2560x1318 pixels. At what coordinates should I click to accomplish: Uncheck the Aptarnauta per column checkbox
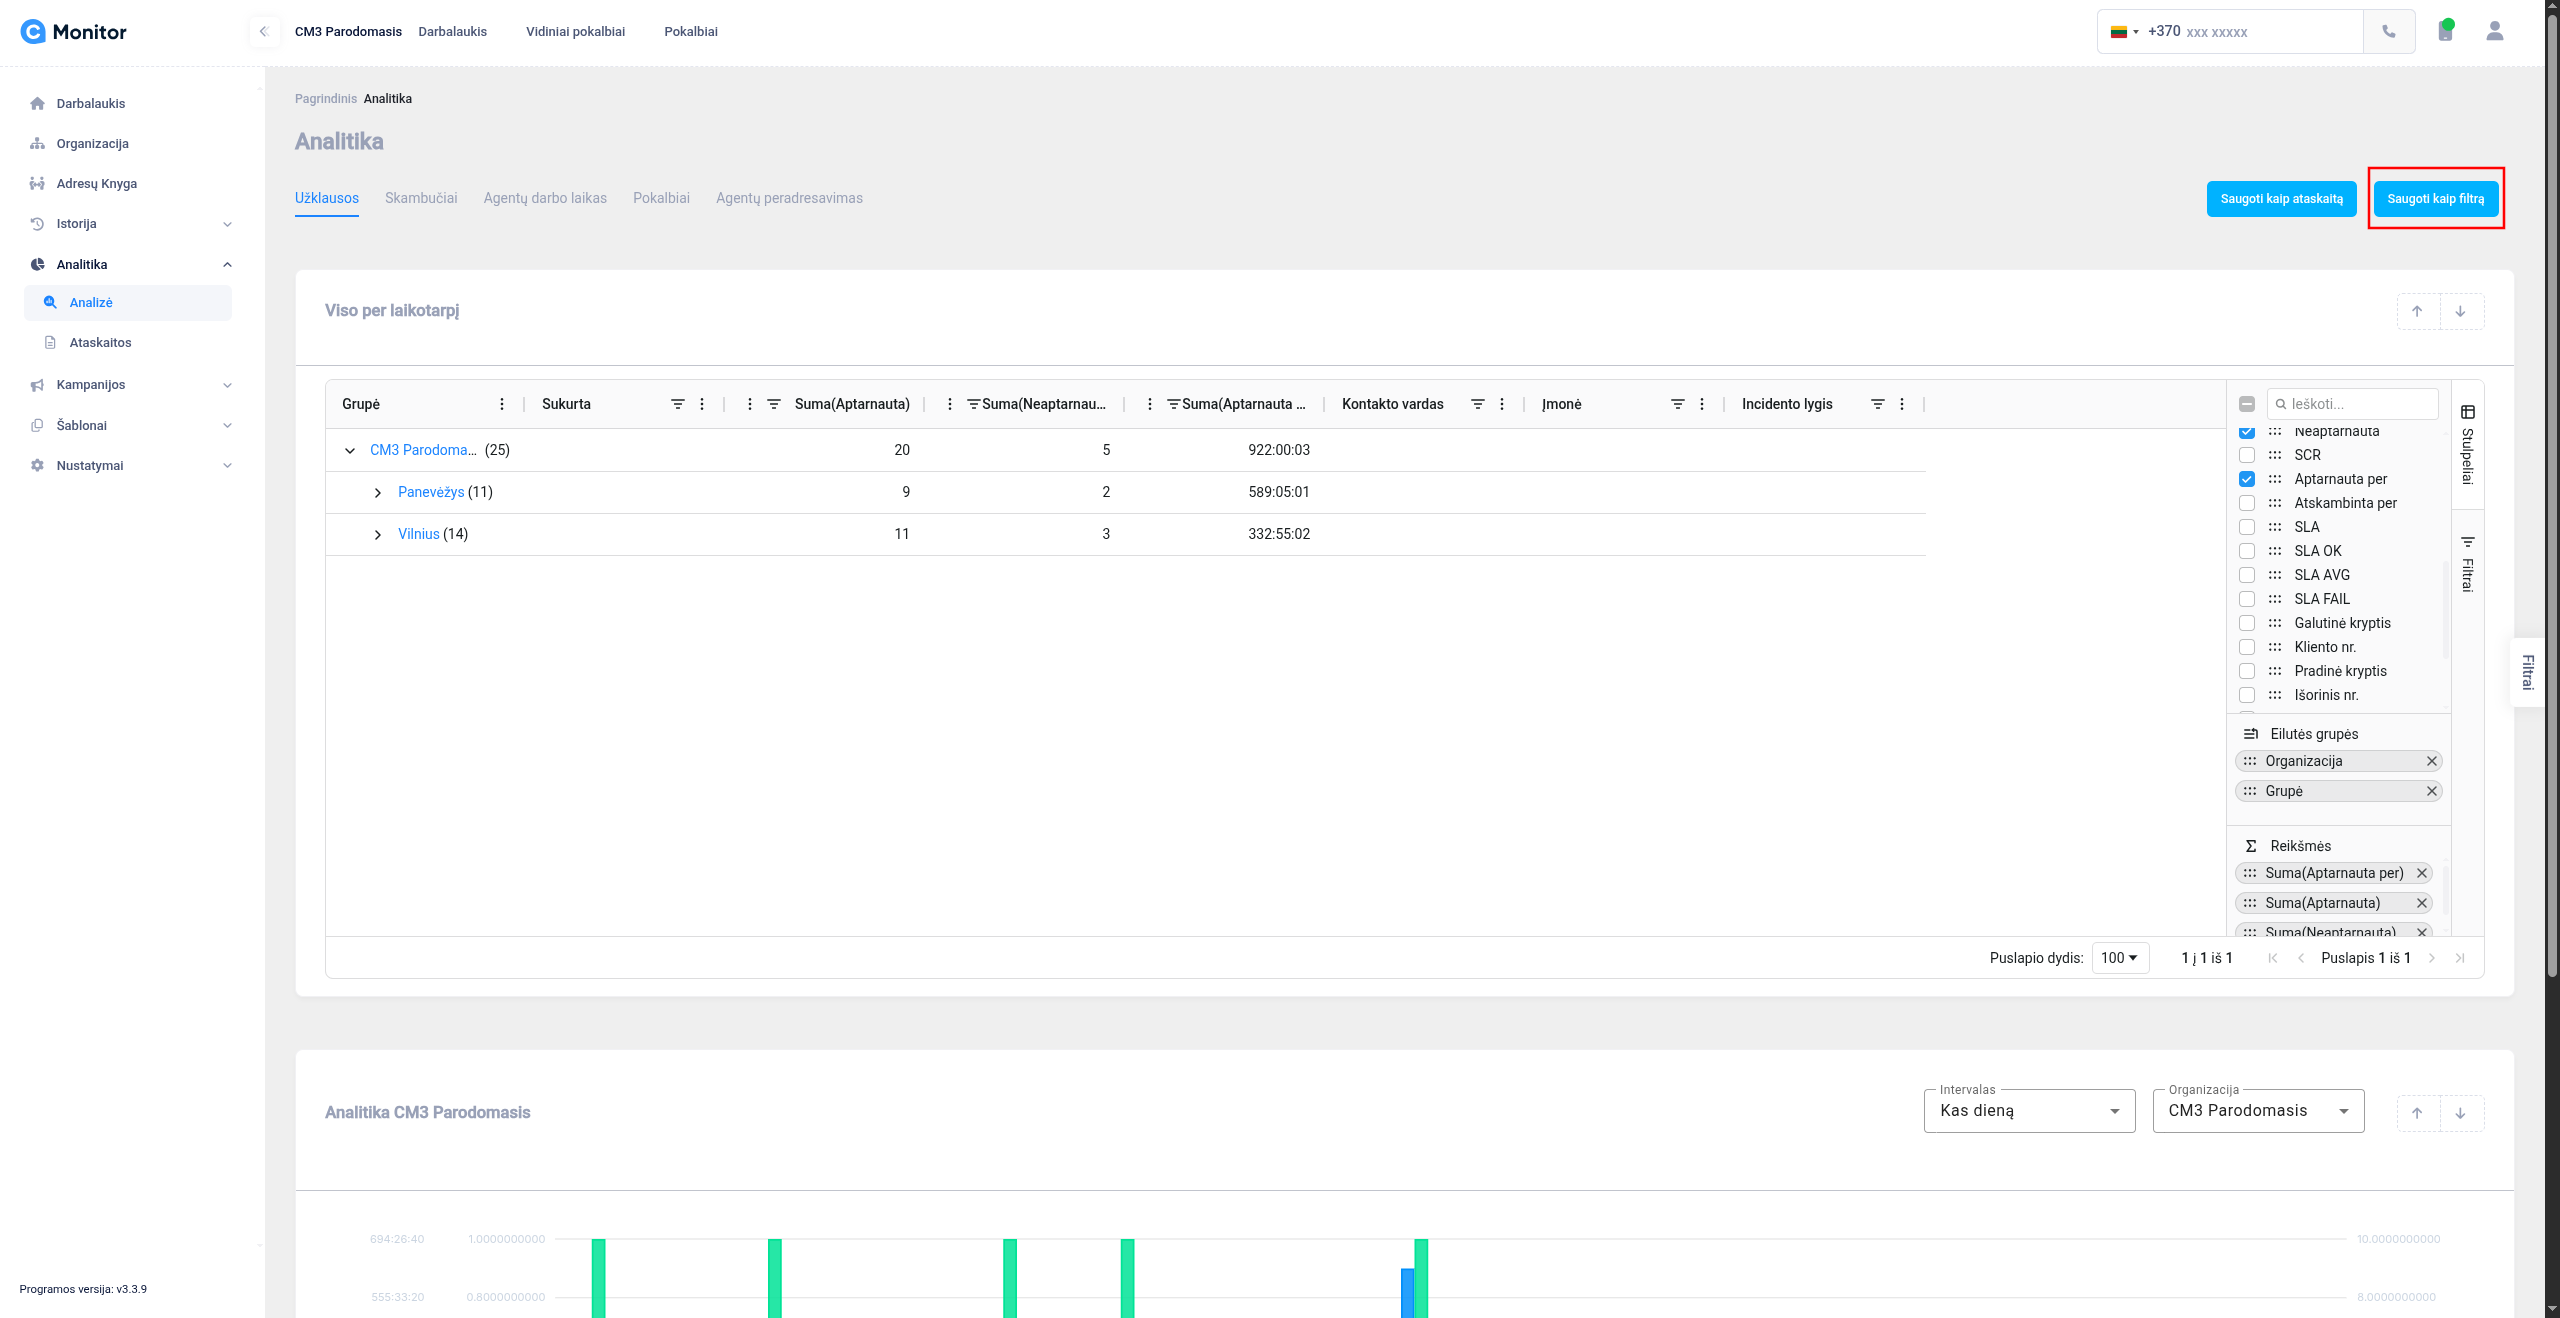(2247, 479)
